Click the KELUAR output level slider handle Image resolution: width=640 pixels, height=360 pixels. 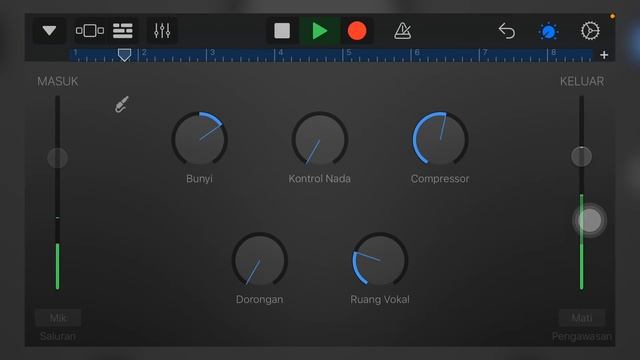(581, 156)
